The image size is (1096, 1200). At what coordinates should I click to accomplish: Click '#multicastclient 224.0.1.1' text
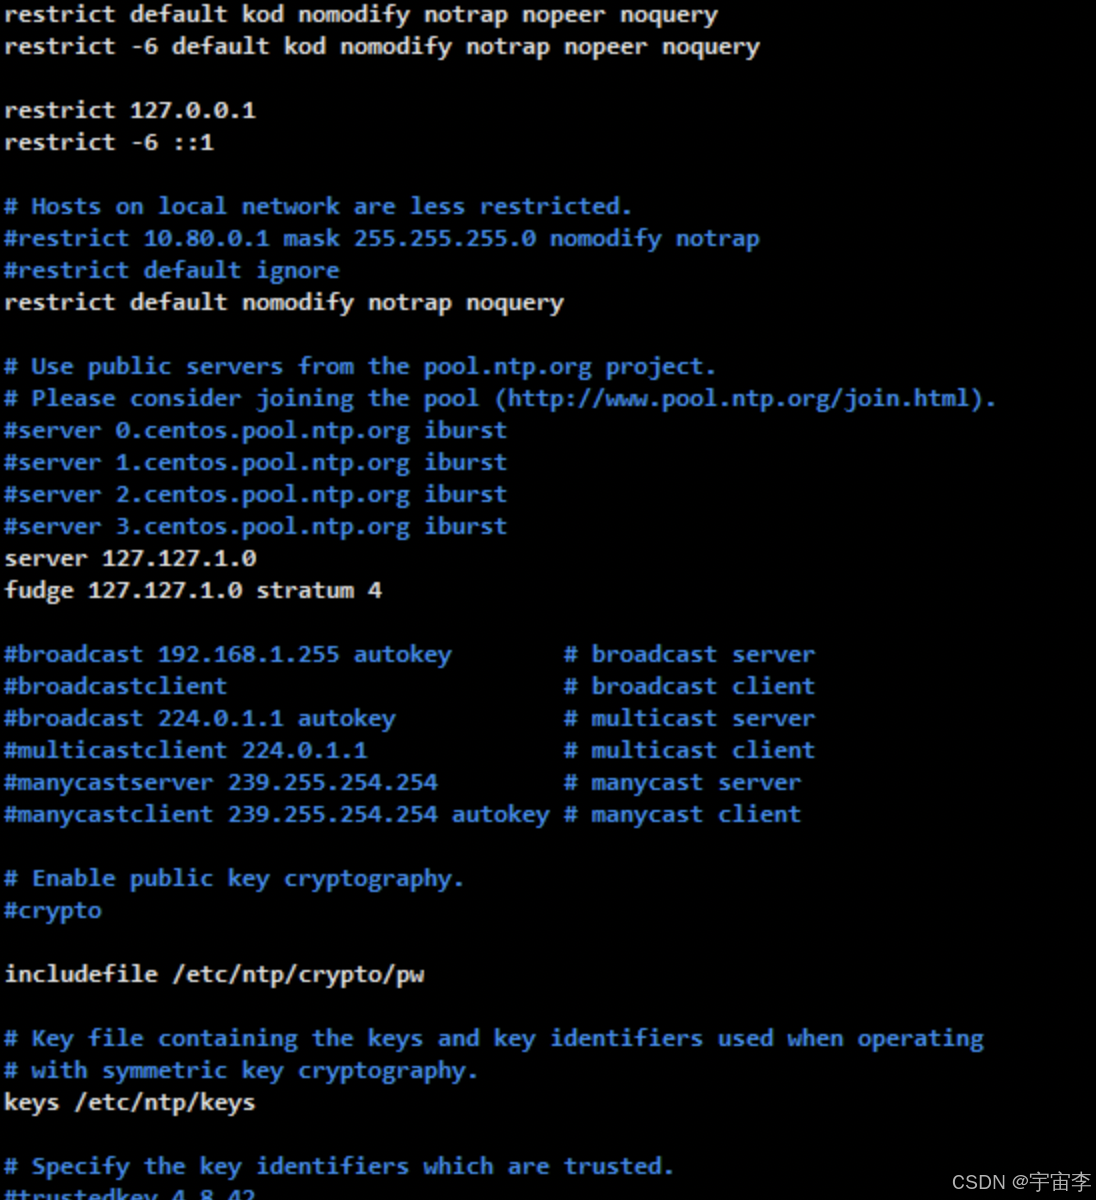point(186,750)
